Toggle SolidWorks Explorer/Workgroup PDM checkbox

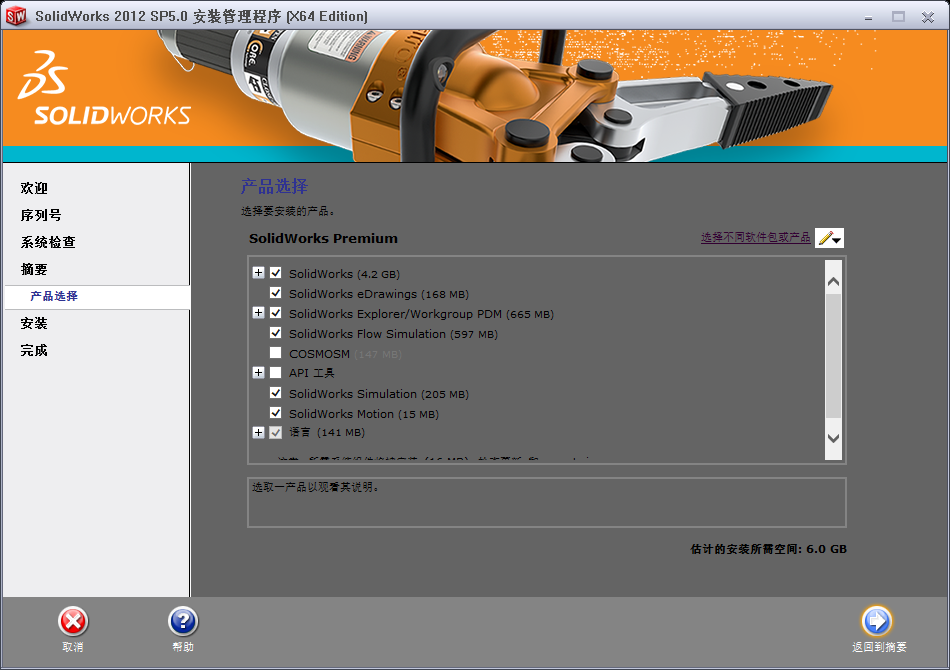pyautogui.click(x=276, y=313)
